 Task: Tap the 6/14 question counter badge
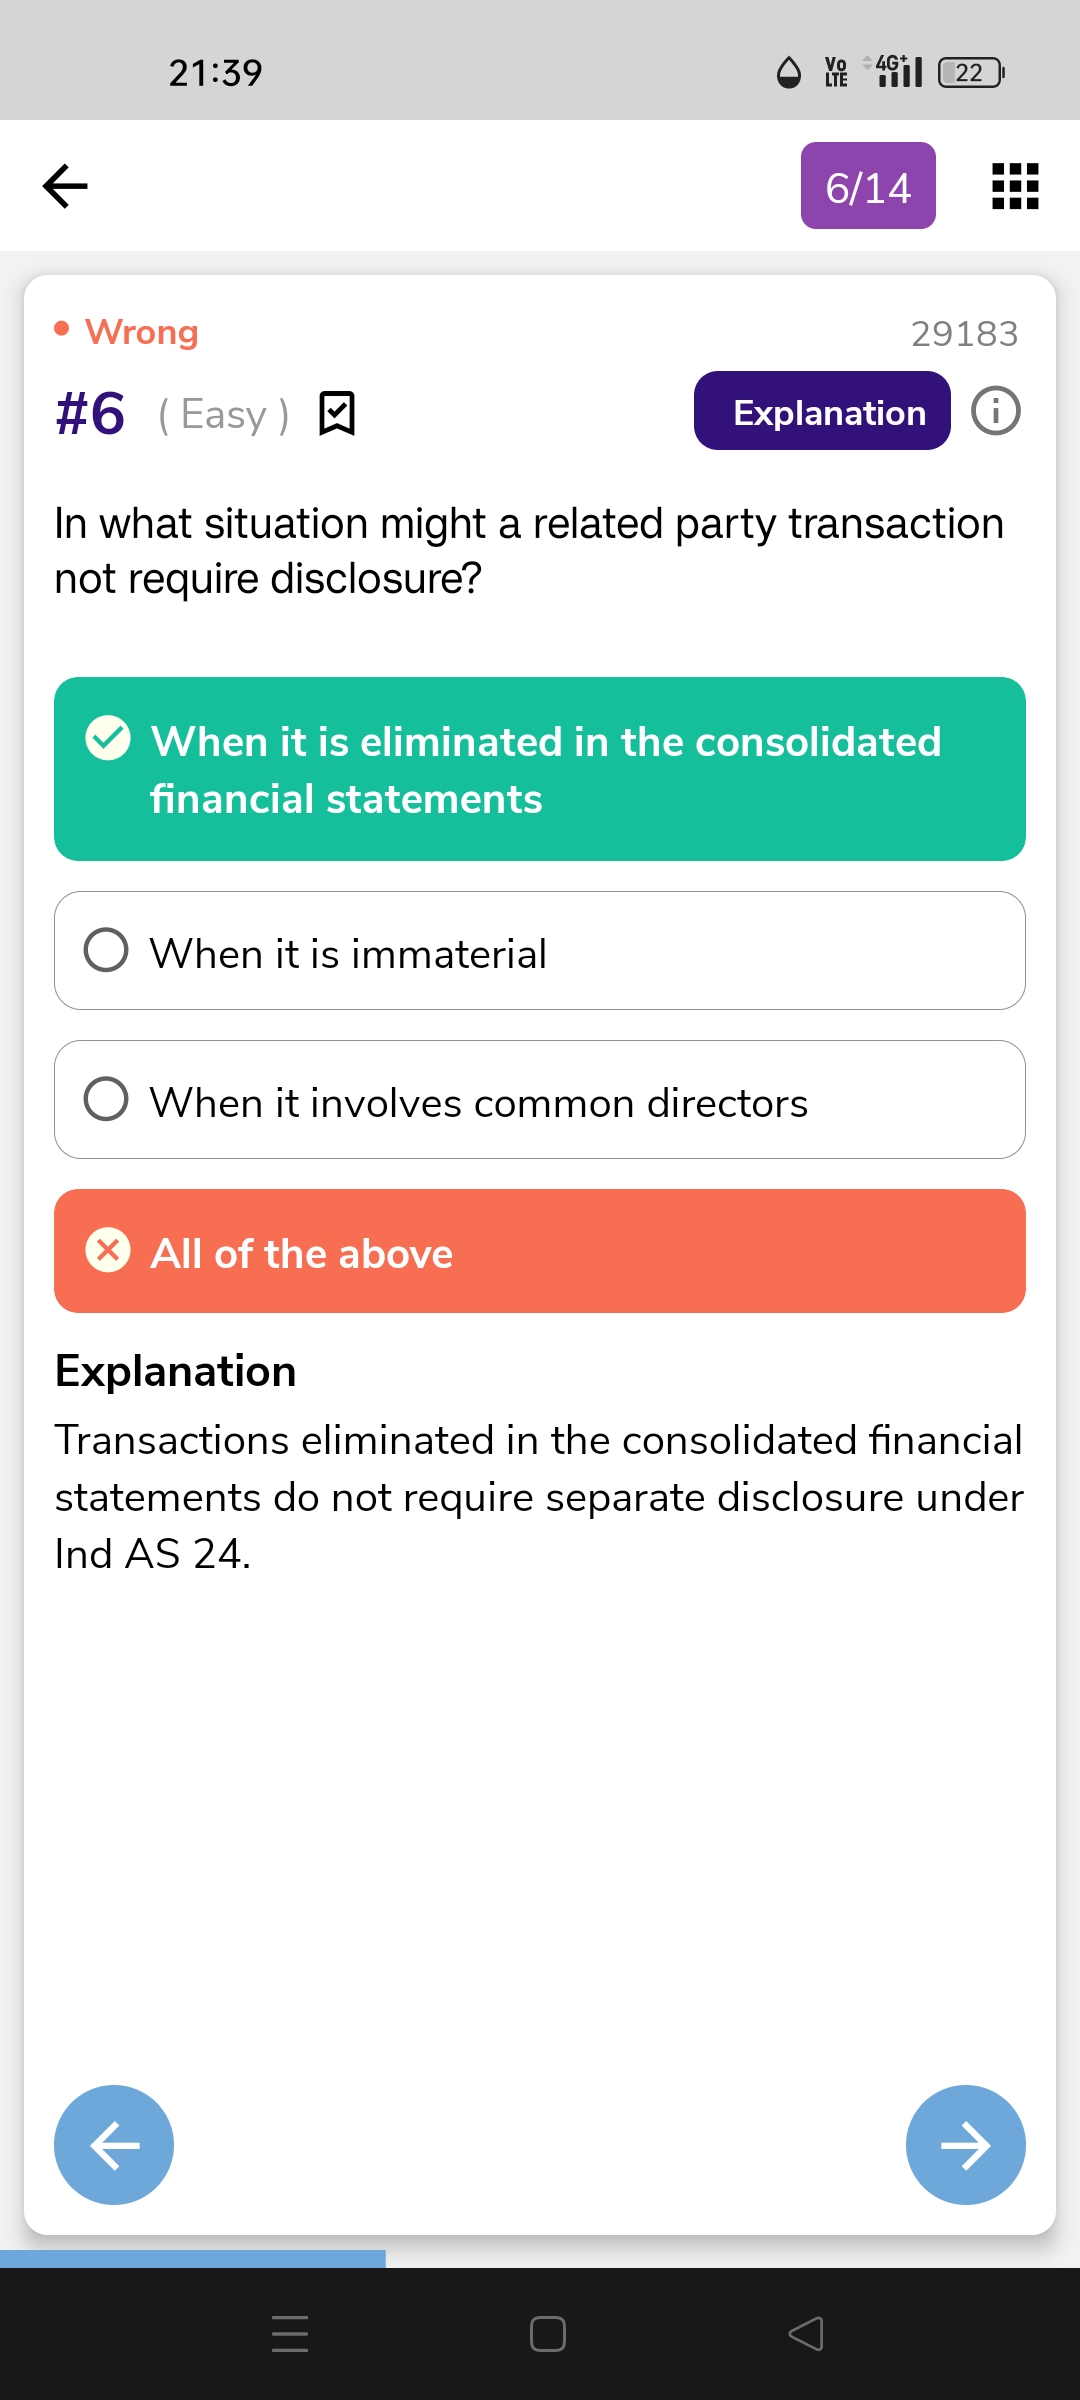click(x=868, y=186)
